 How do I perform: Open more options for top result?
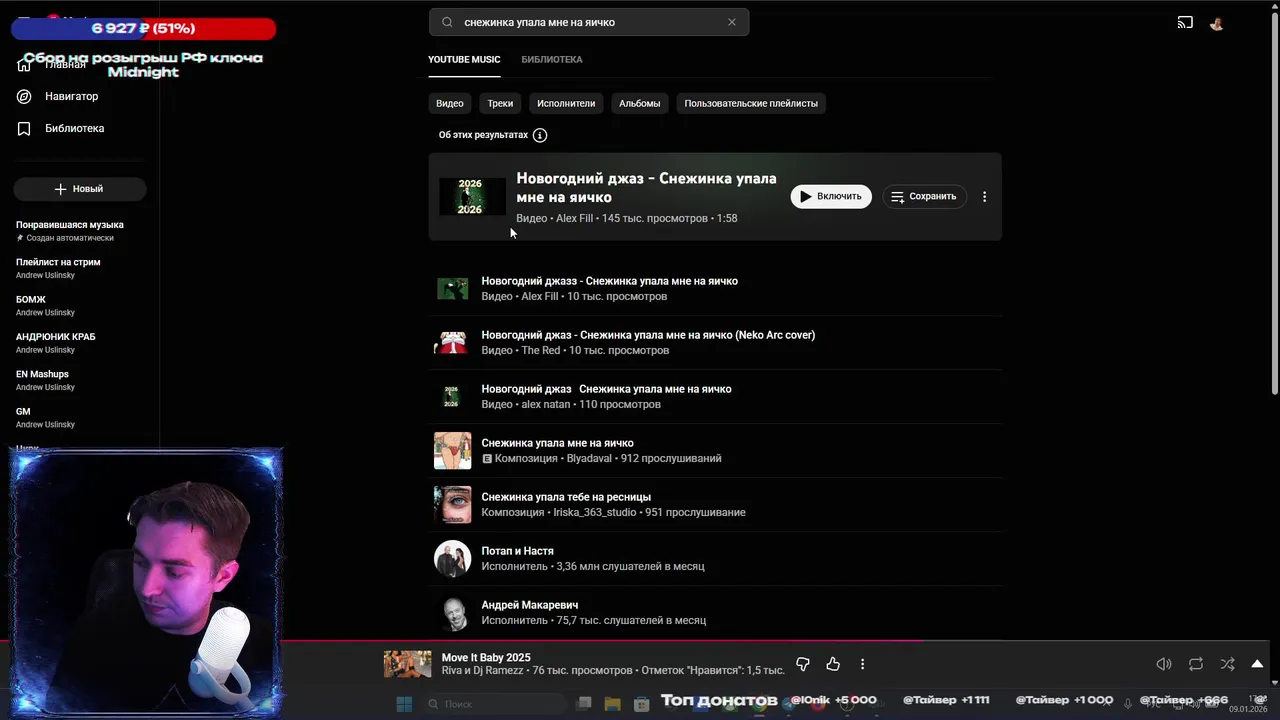click(984, 197)
